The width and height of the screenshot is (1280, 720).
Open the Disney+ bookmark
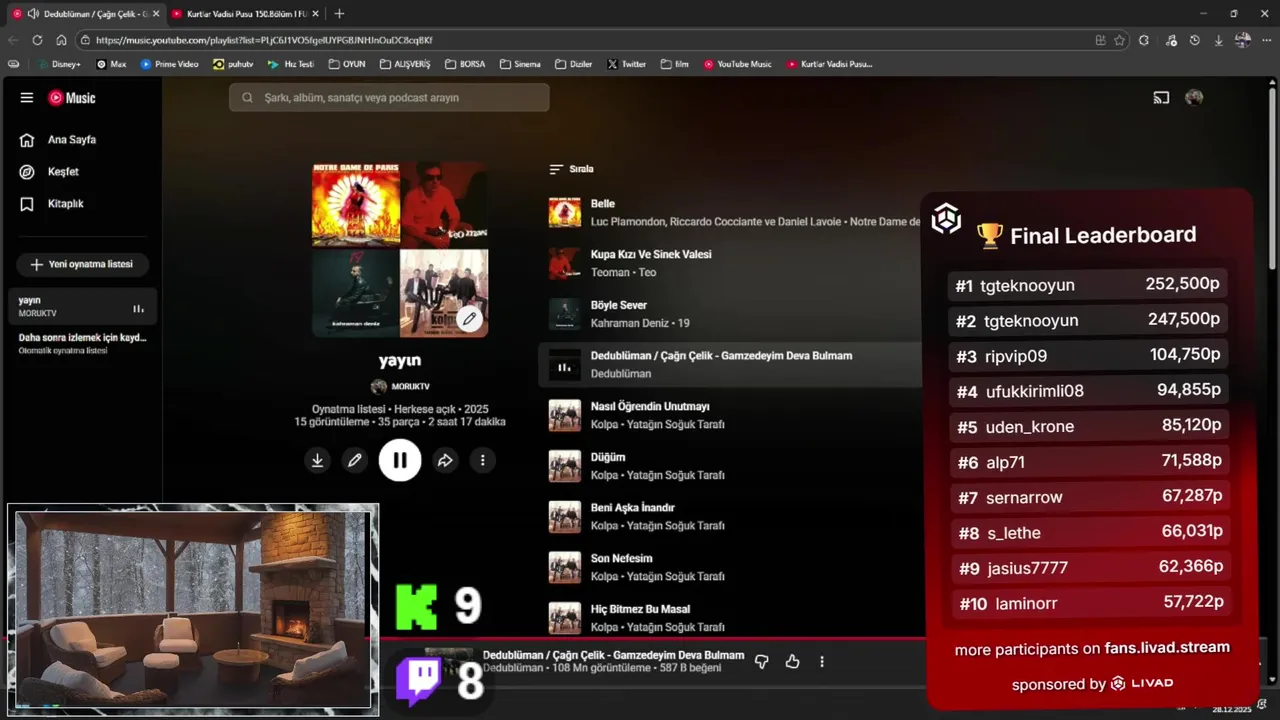pyautogui.click(x=59, y=64)
